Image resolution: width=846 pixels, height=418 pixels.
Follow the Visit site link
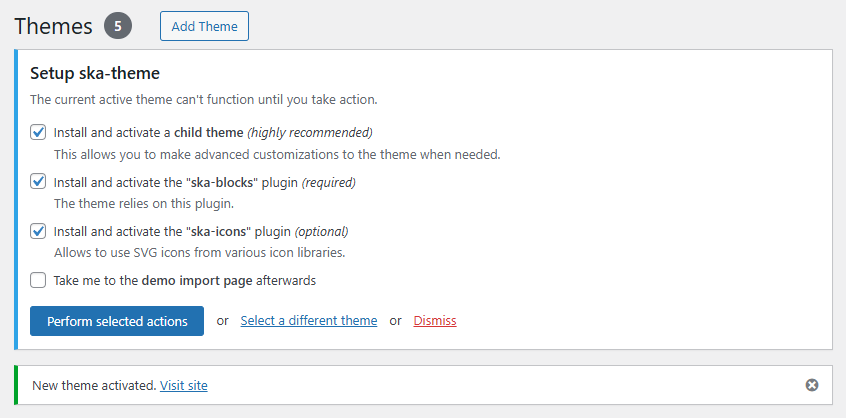pos(184,385)
